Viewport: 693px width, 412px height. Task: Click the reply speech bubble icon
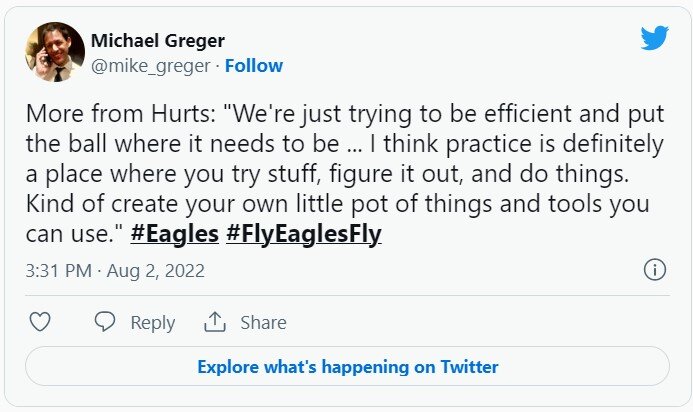[x=105, y=322]
